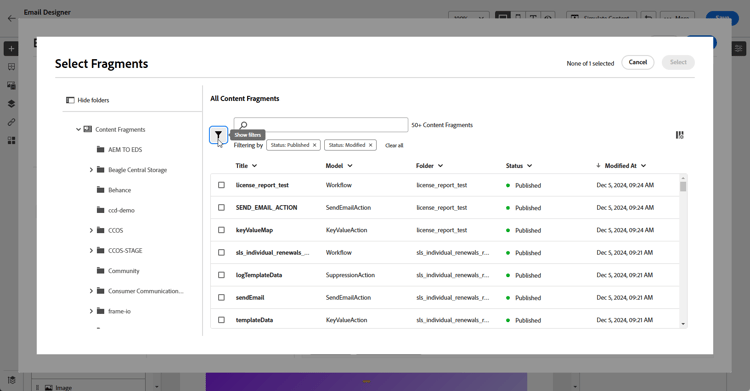The height and width of the screenshot is (391, 750).
Task: Click the search magnifier icon
Action: (243, 125)
